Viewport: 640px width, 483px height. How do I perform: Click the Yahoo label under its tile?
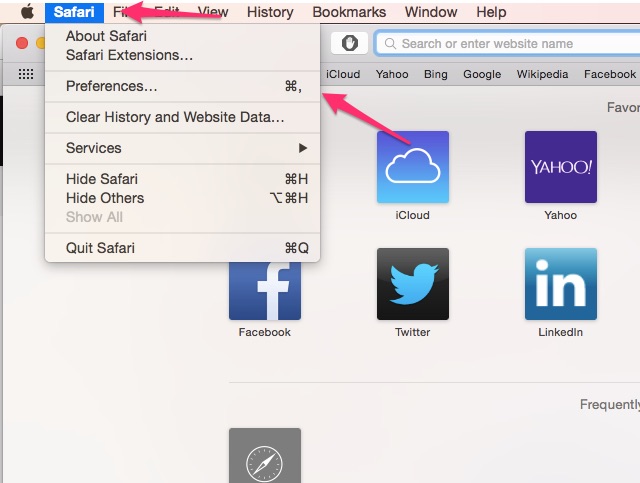[560, 215]
